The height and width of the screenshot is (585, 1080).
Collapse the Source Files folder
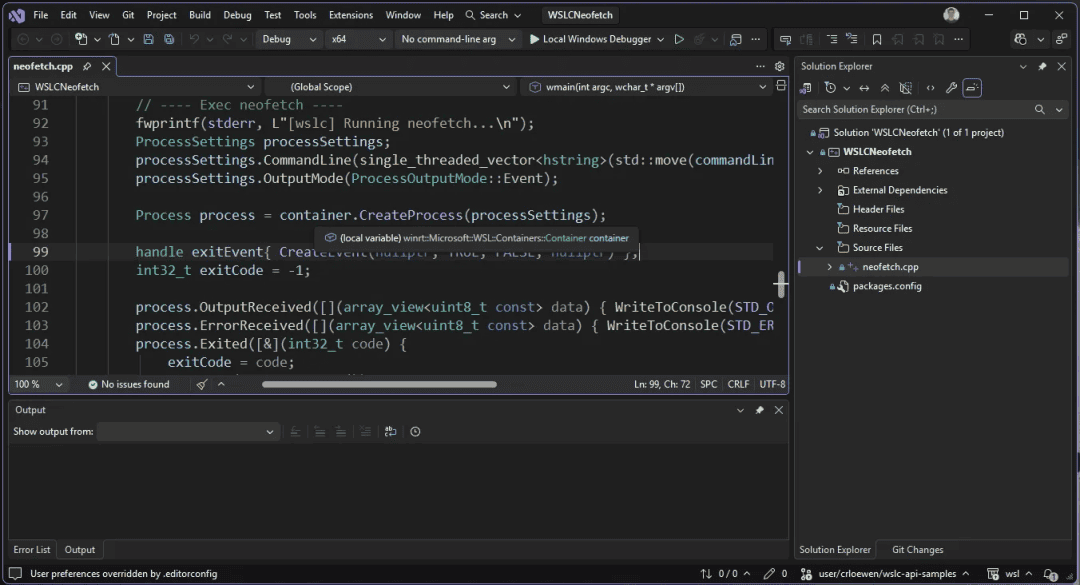[x=820, y=248]
